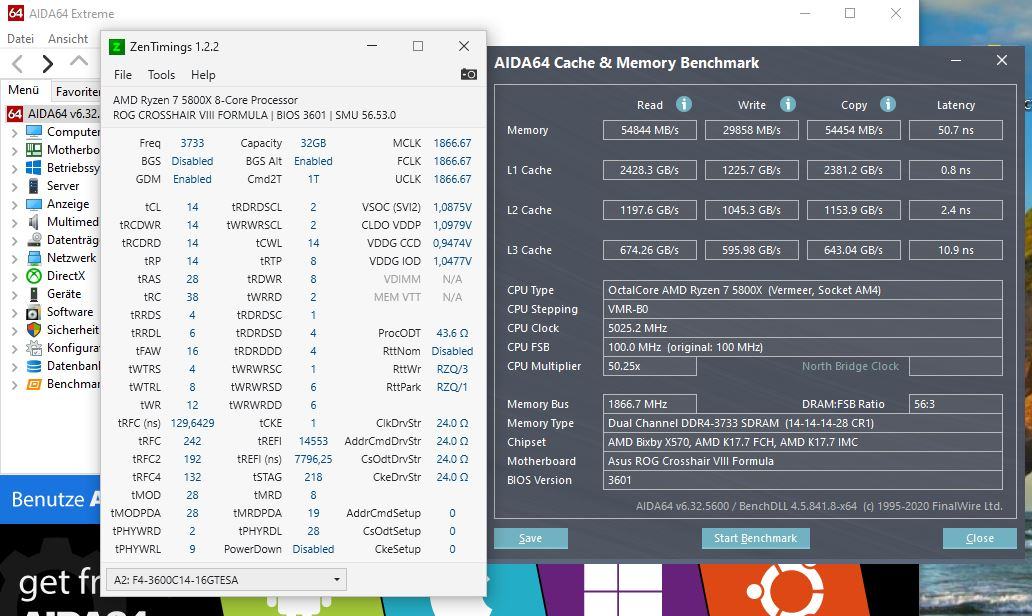Viewport: 1032px width, 616px height.
Task: Click the Read info icon
Action: pos(684,104)
